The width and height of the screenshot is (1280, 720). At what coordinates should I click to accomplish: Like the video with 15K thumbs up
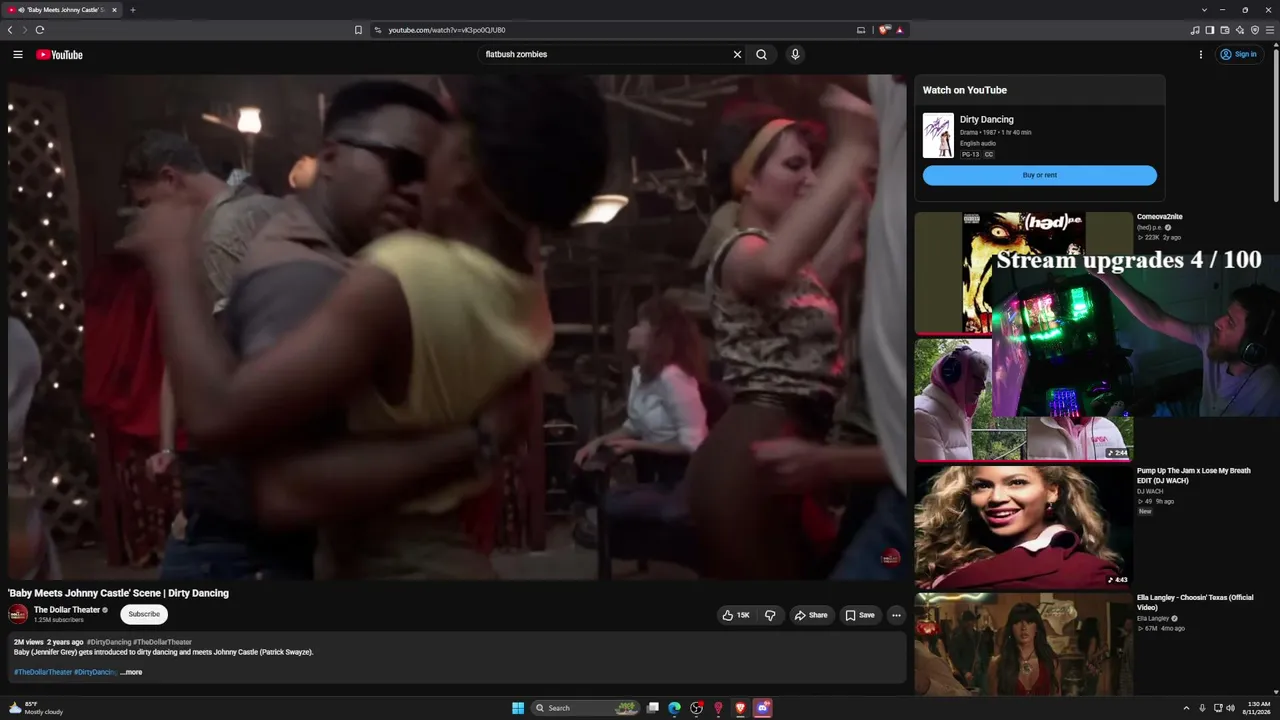tap(736, 615)
